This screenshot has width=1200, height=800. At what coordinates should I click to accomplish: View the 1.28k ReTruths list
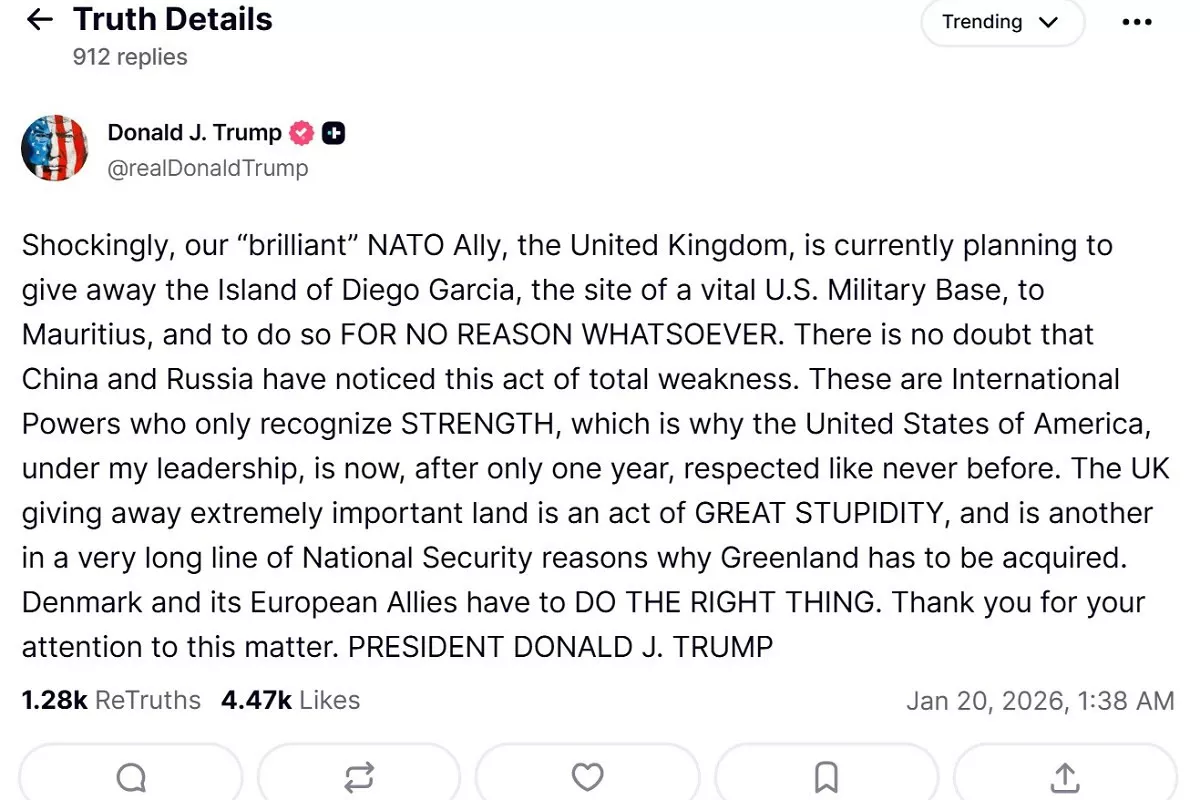(111, 700)
